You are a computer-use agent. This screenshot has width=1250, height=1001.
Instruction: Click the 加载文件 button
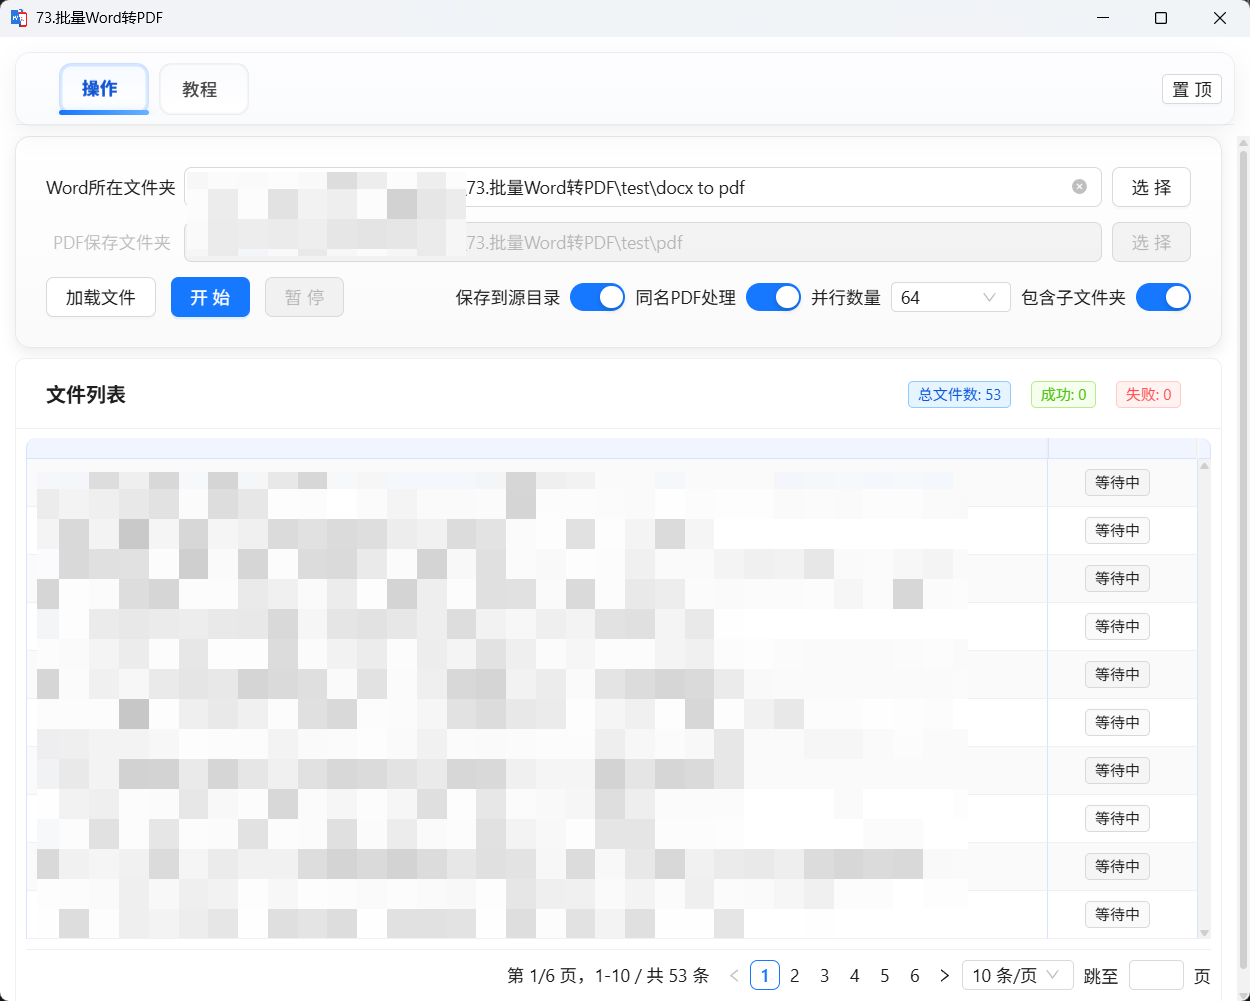pos(101,297)
